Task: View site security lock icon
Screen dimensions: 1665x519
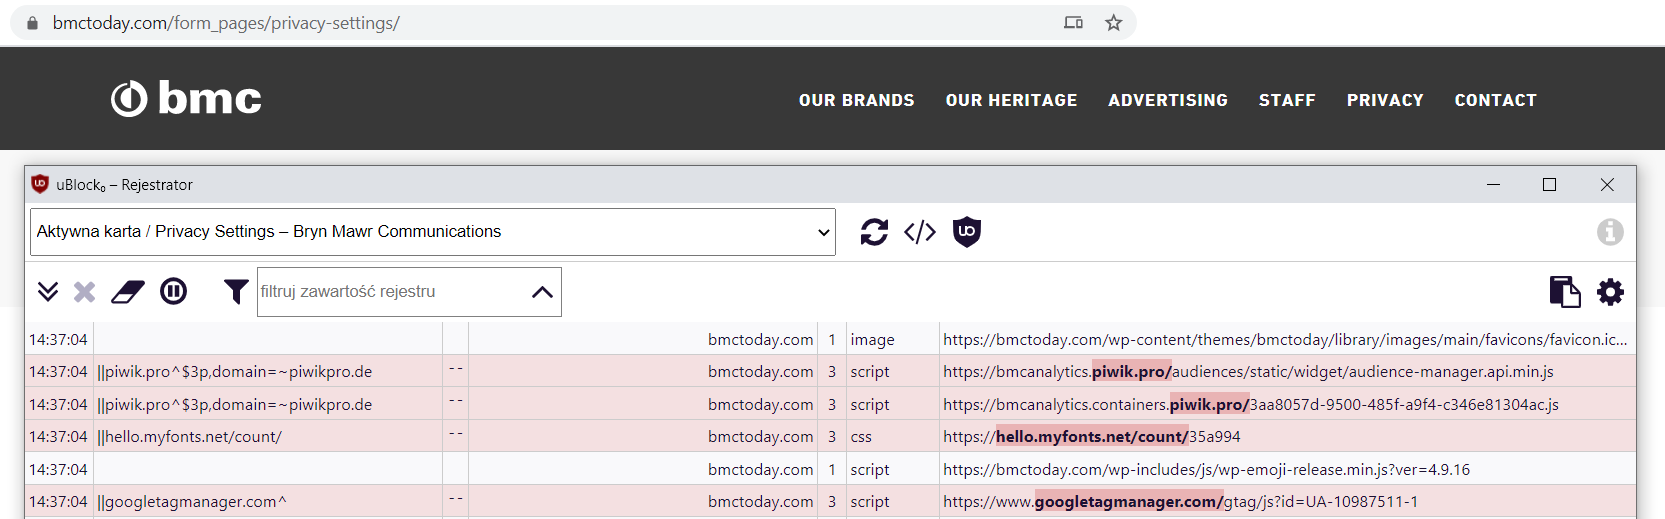Action: [32, 23]
